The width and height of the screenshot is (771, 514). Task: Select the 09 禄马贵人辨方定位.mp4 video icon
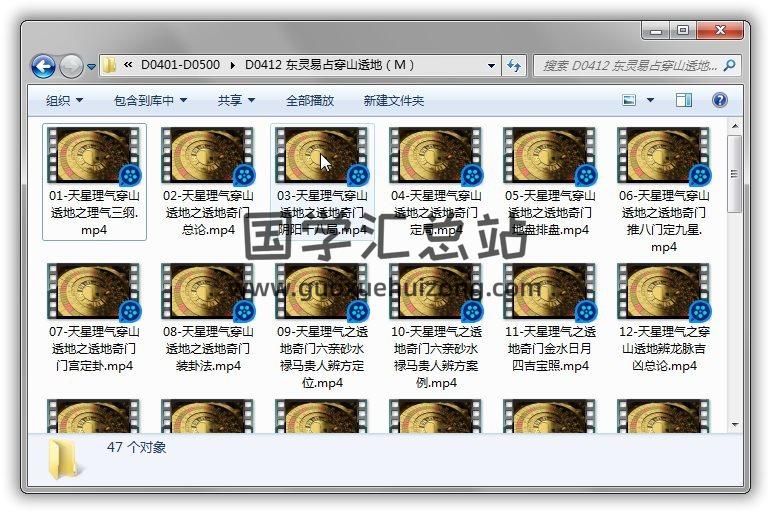pos(322,292)
